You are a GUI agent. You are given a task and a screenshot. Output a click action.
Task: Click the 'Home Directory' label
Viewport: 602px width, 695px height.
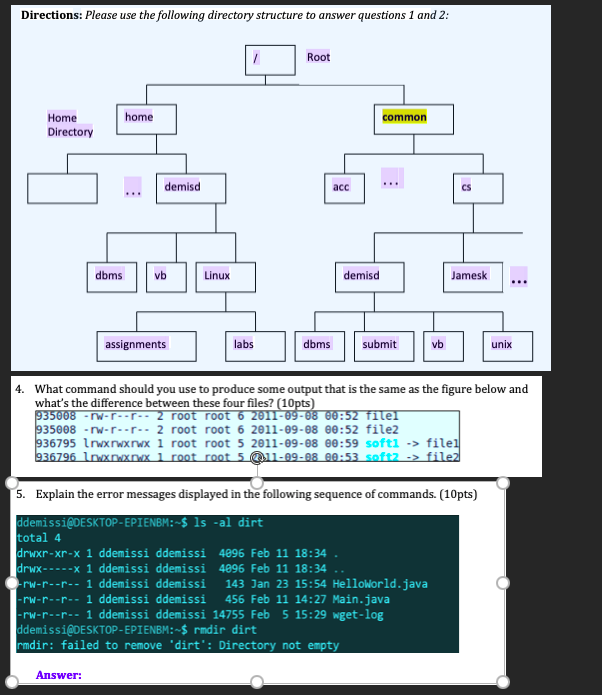tap(70, 125)
